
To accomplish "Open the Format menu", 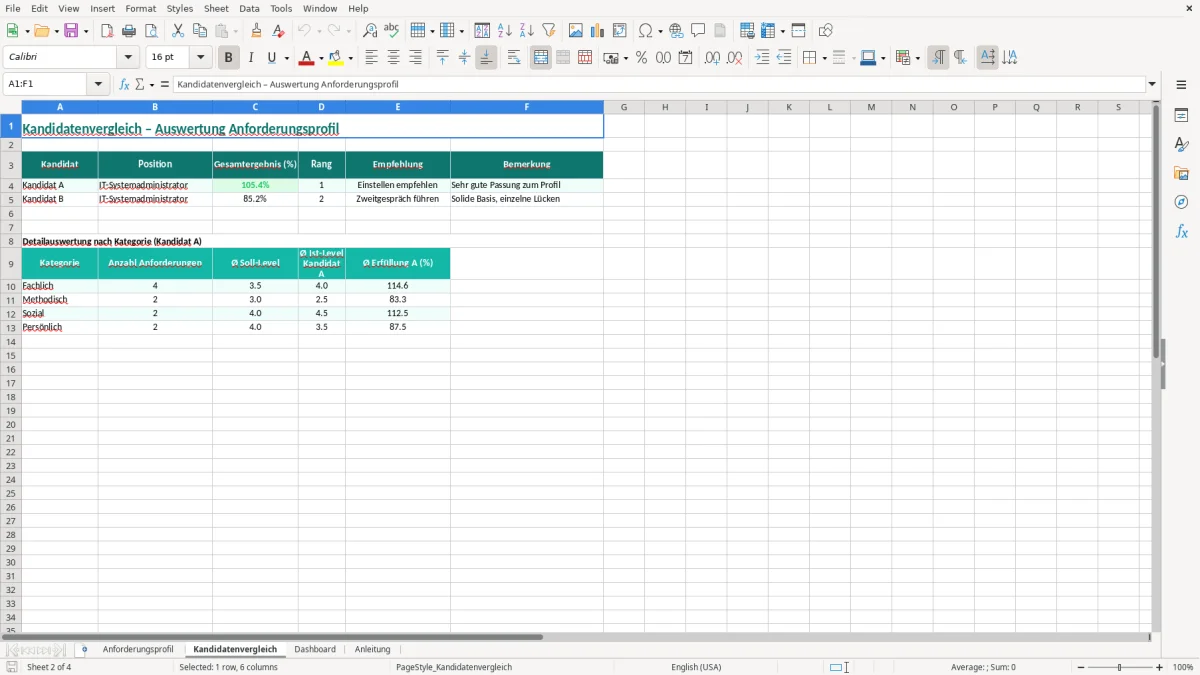I will tap(141, 8).
